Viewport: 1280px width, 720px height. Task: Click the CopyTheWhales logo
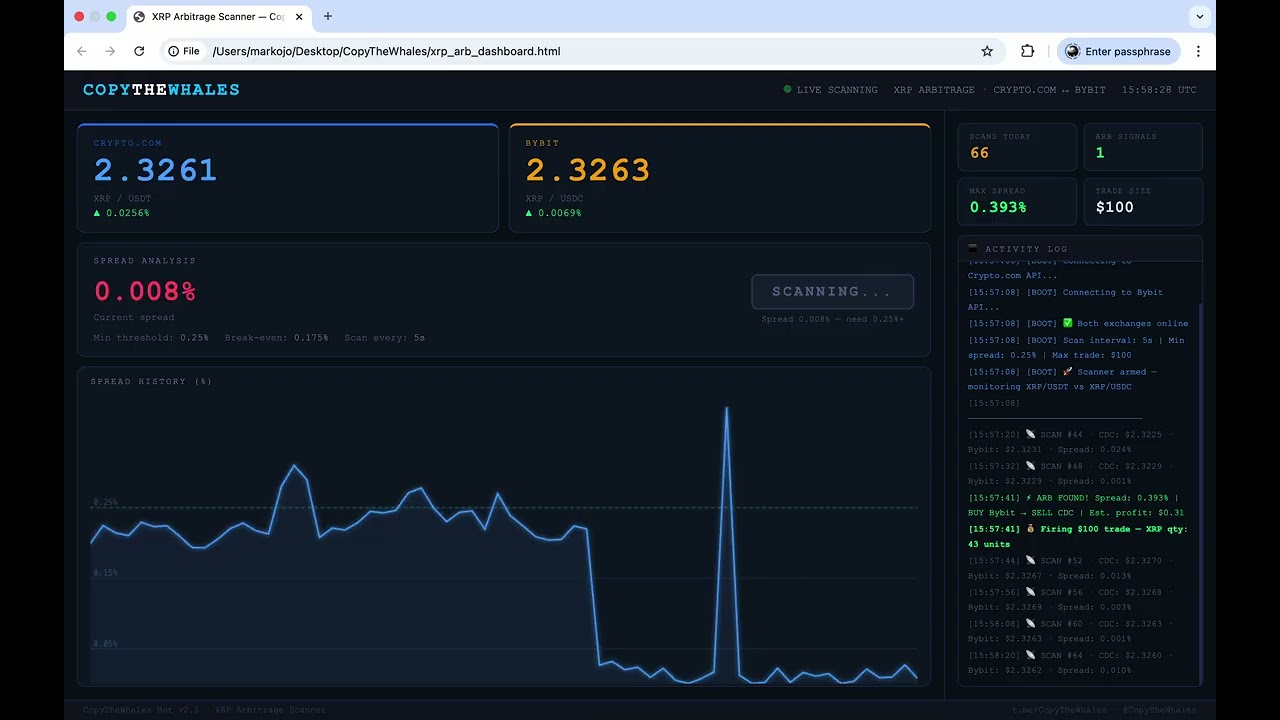pos(161,90)
